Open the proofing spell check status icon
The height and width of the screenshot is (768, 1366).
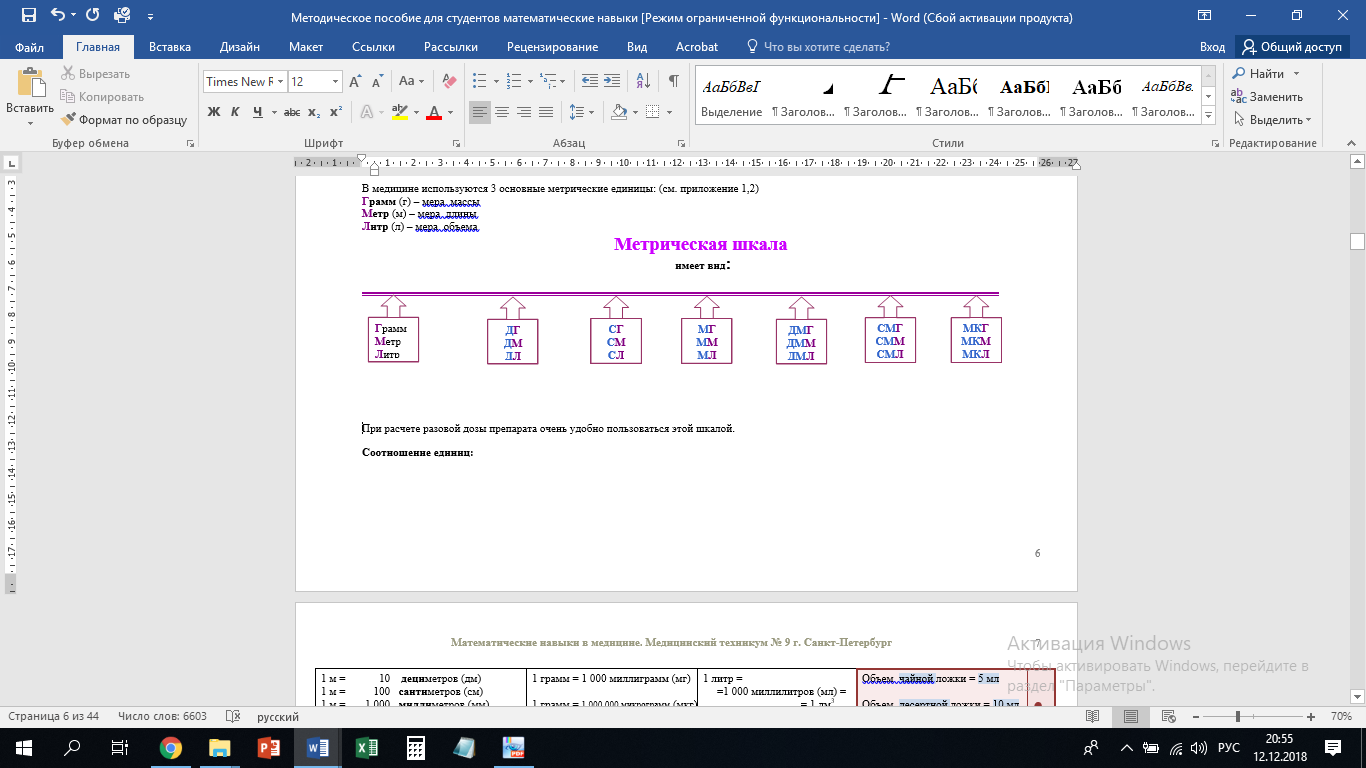coord(233,717)
